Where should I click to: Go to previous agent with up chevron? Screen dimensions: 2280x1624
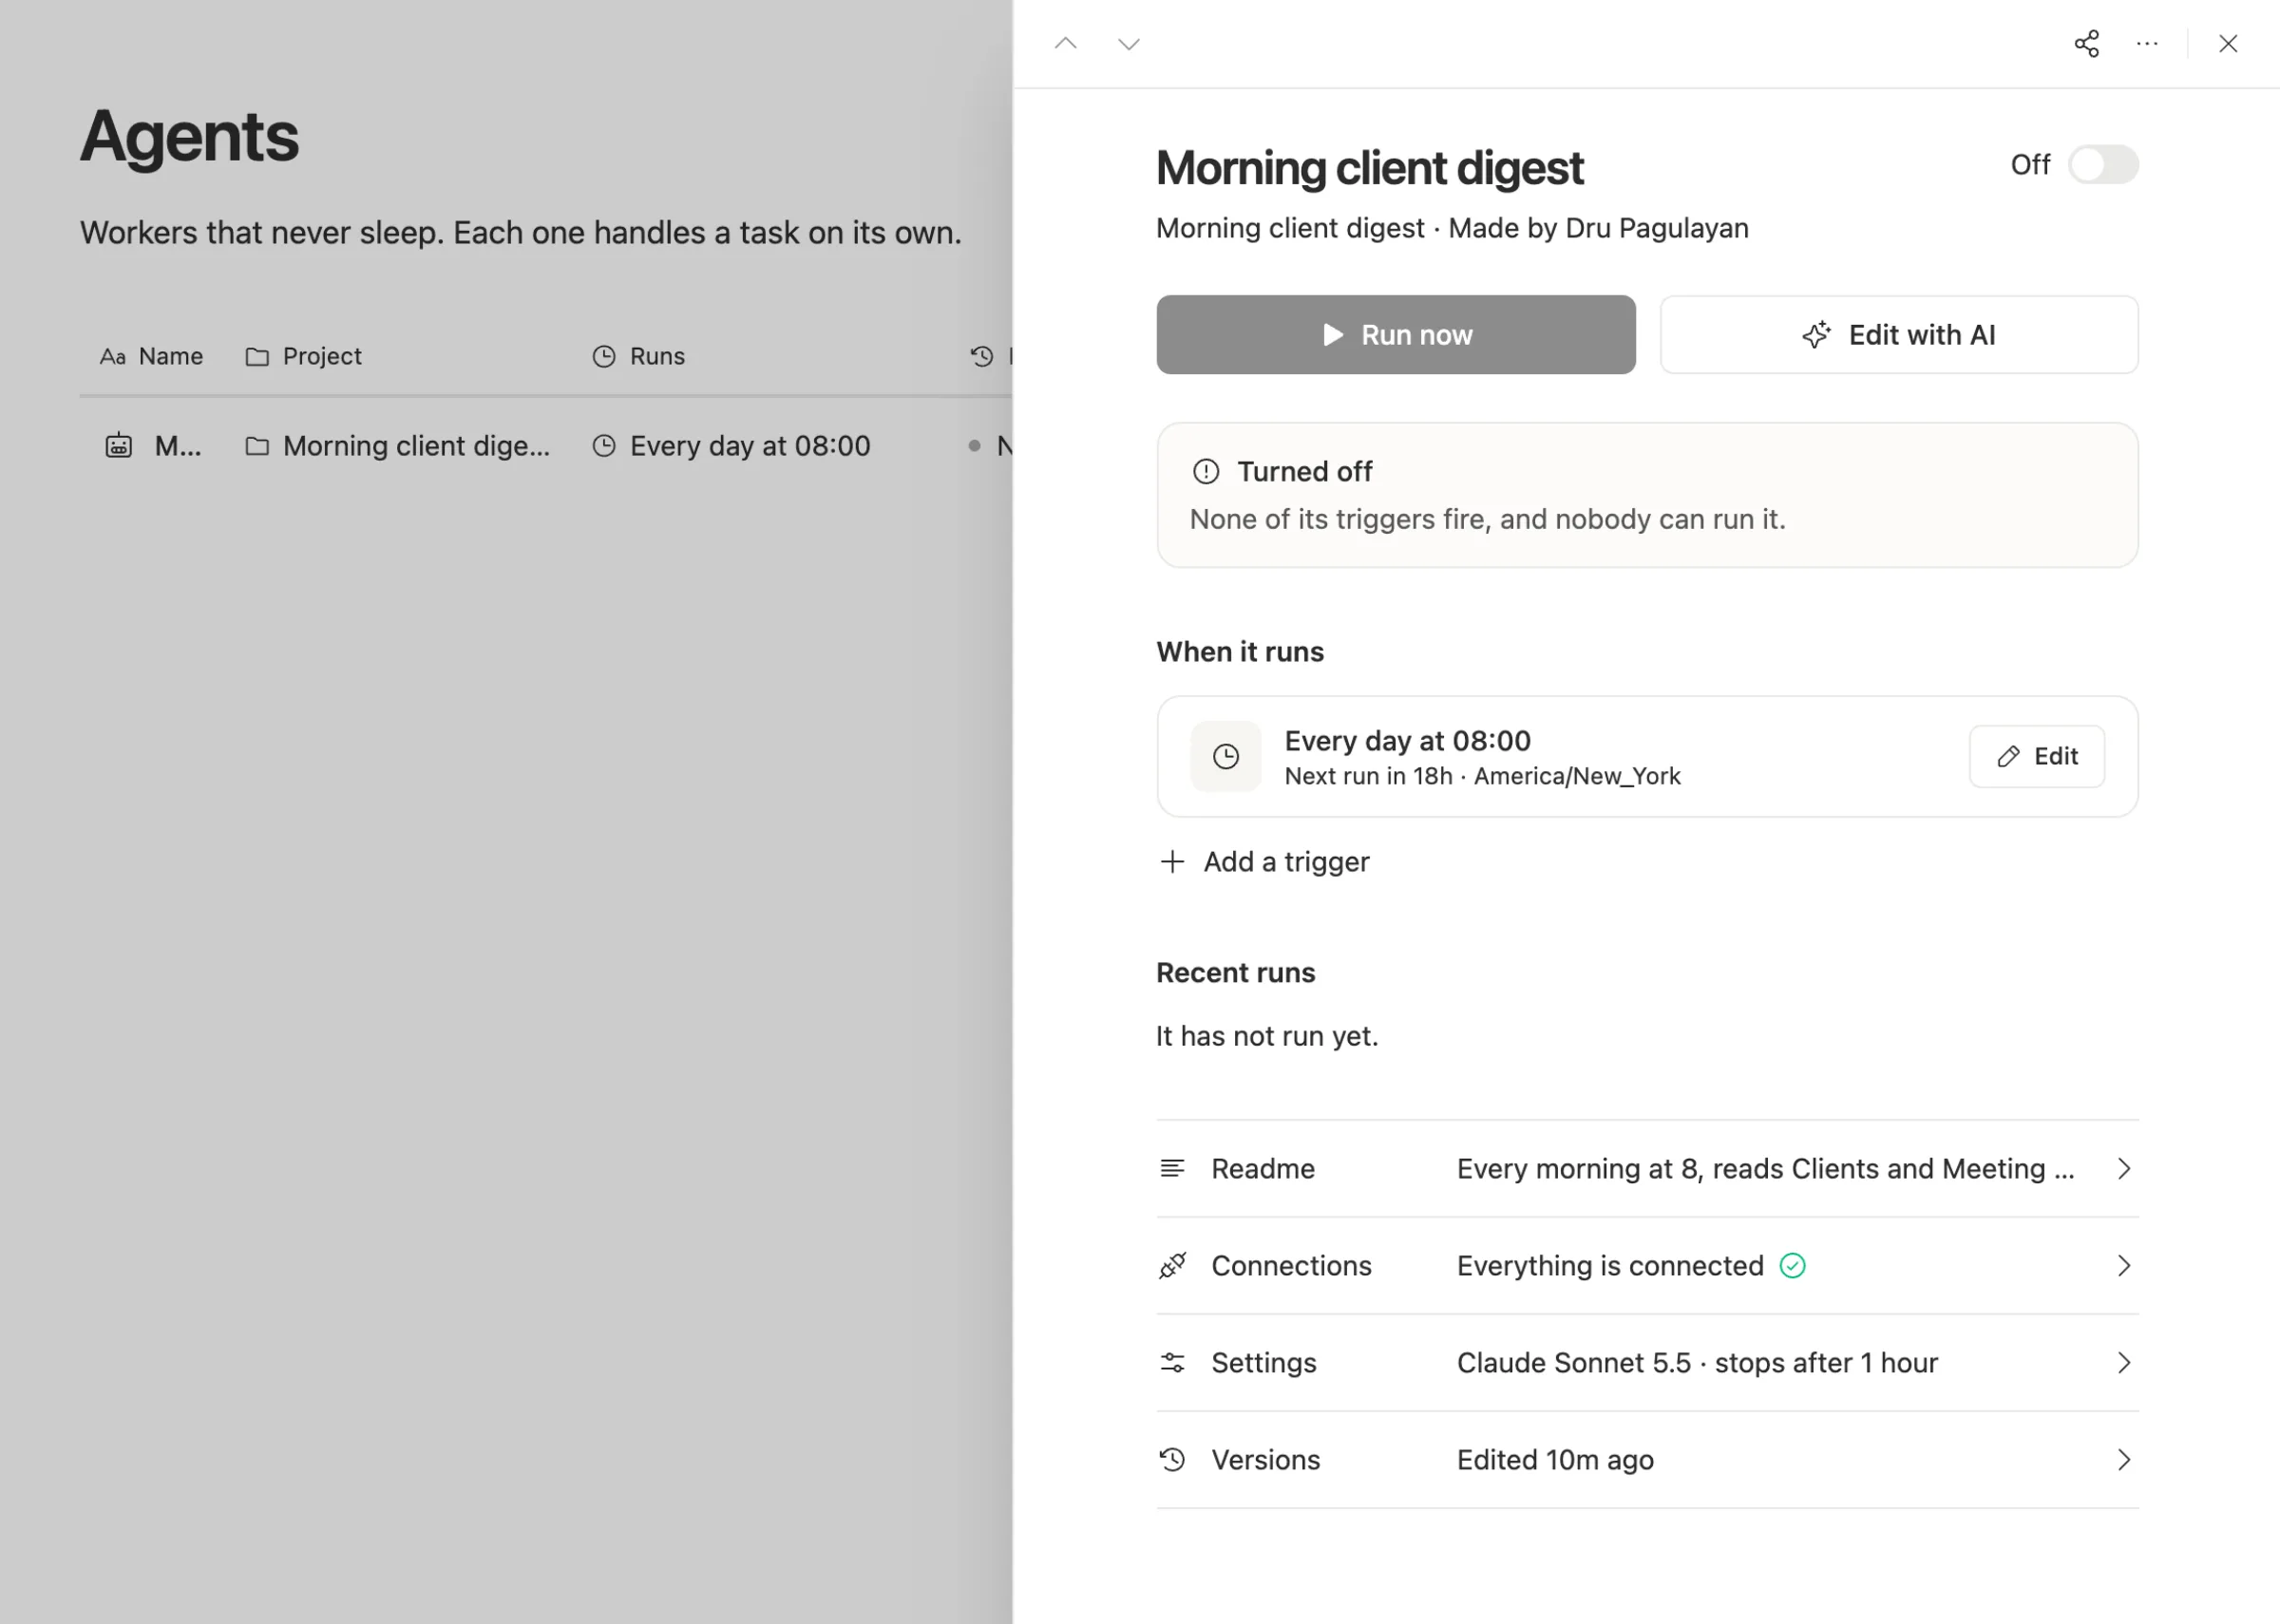(x=1065, y=43)
